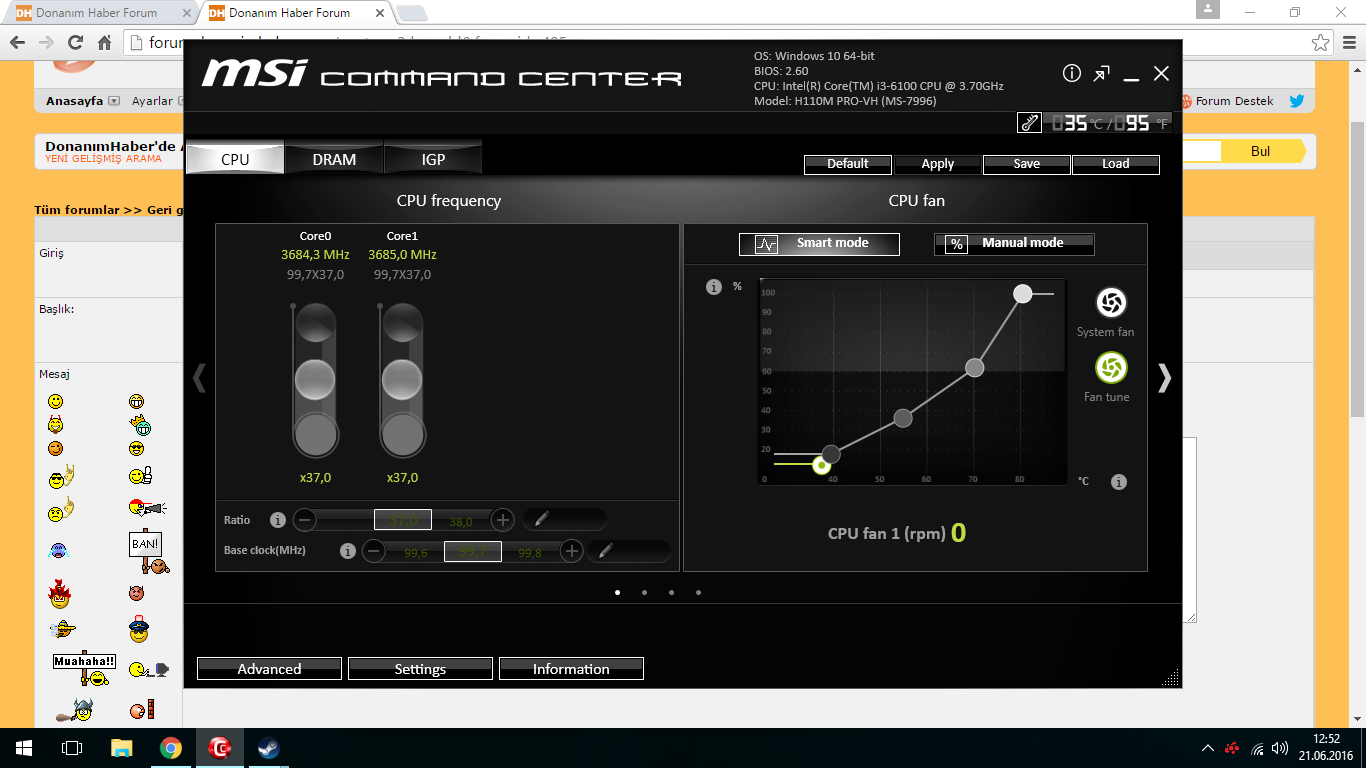
Task: Decrease Ratio with minus button
Action: [305, 520]
